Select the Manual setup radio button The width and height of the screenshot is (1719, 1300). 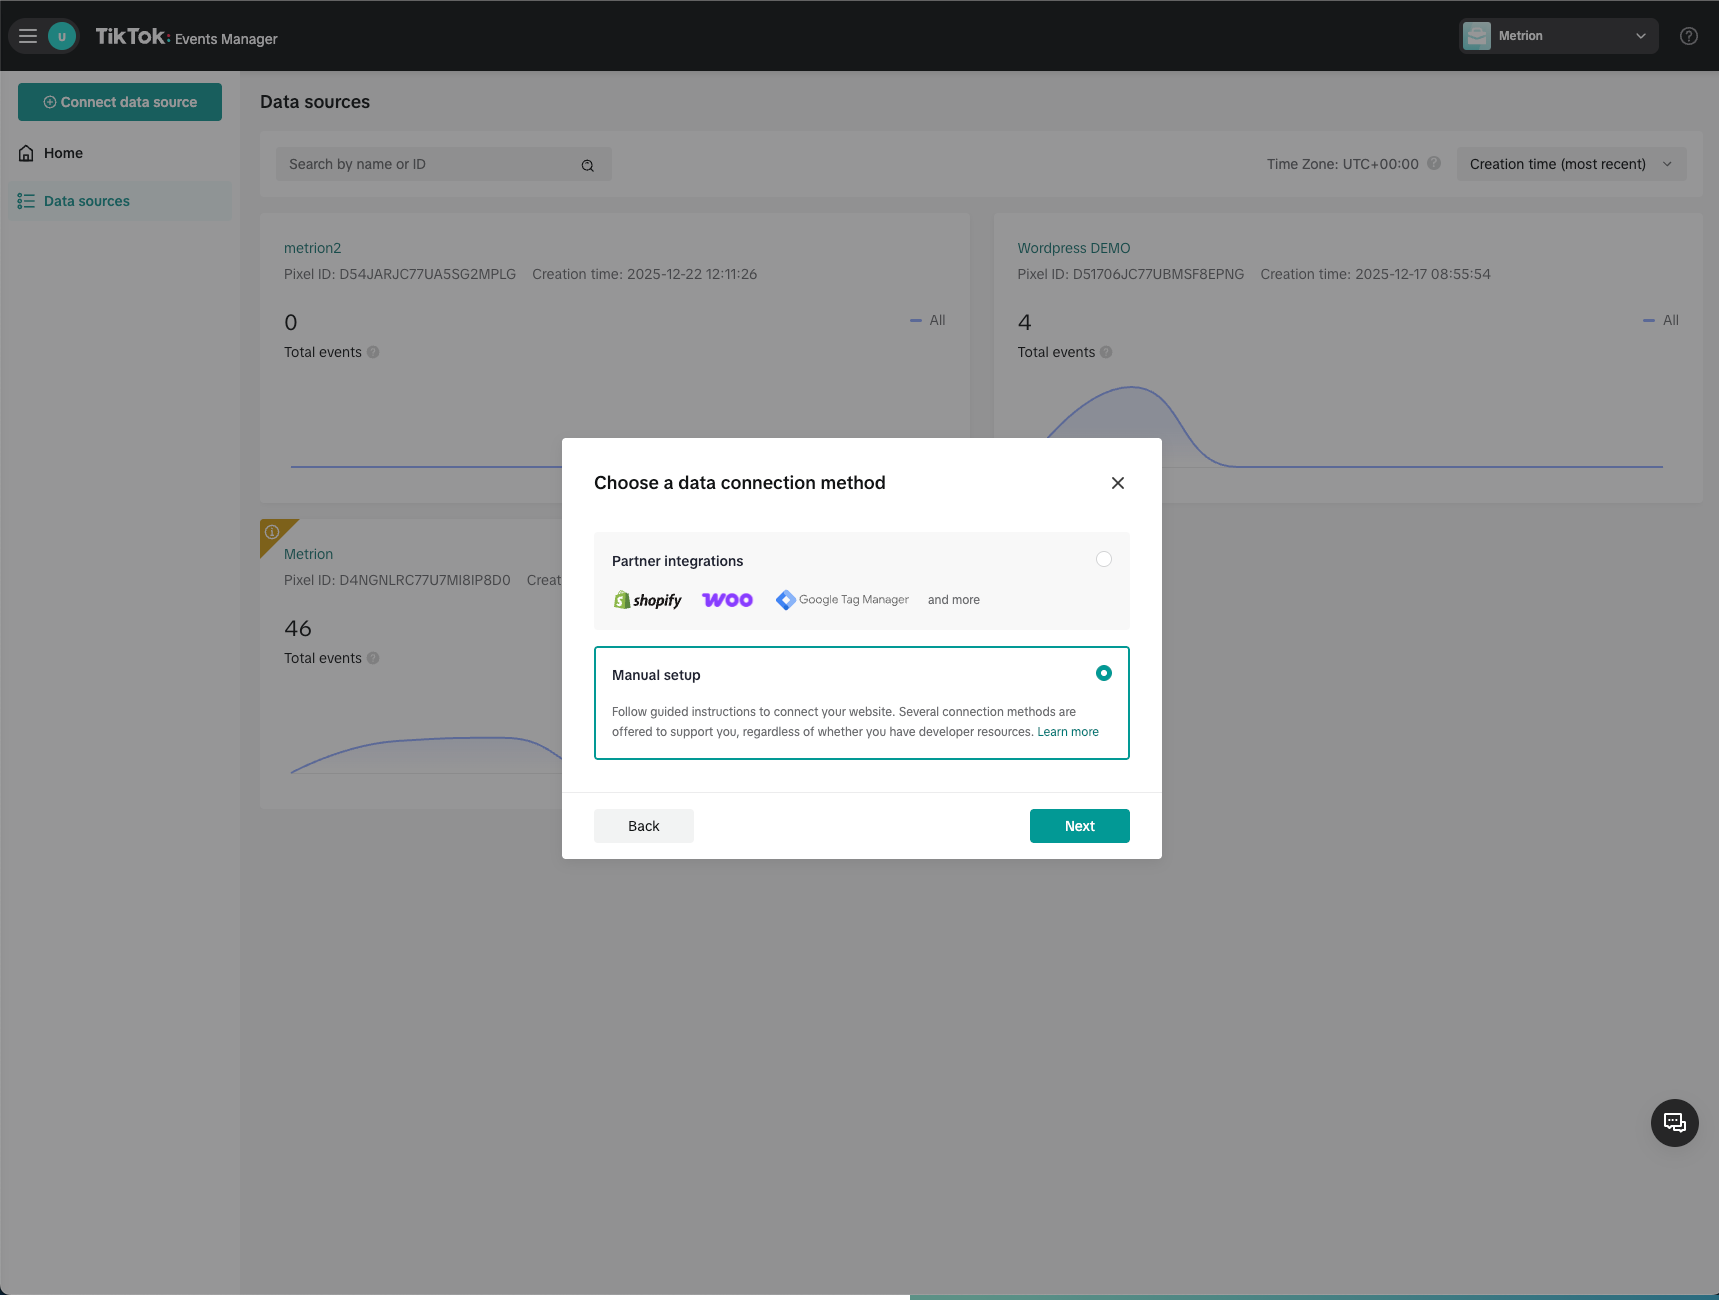[x=1104, y=673]
